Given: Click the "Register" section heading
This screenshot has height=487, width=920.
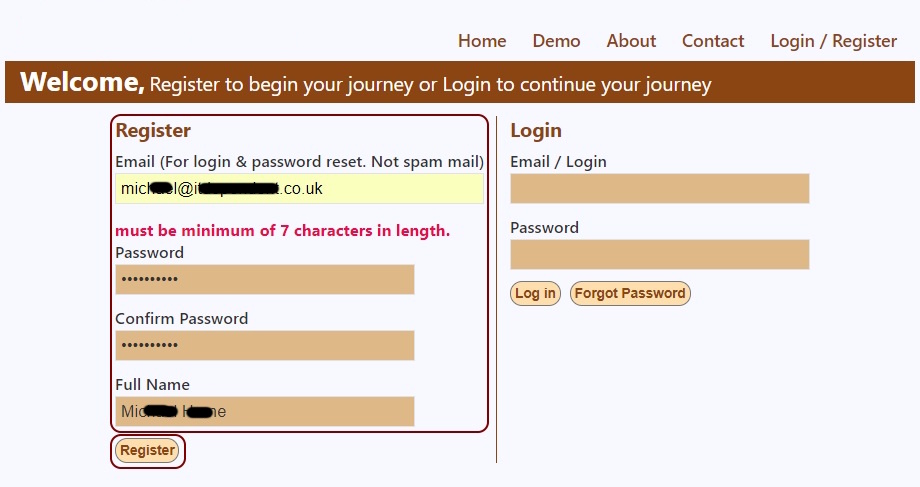Looking at the screenshot, I should (153, 130).
